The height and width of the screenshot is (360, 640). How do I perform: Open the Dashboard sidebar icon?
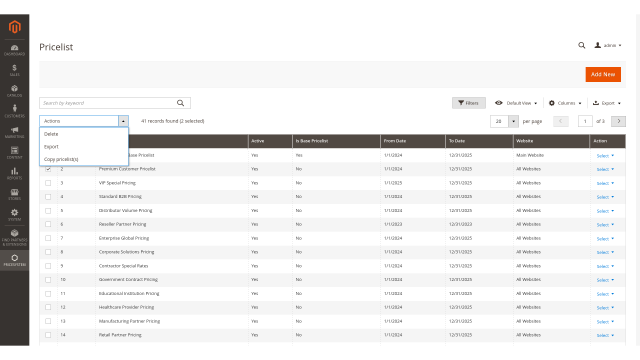(15, 50)
